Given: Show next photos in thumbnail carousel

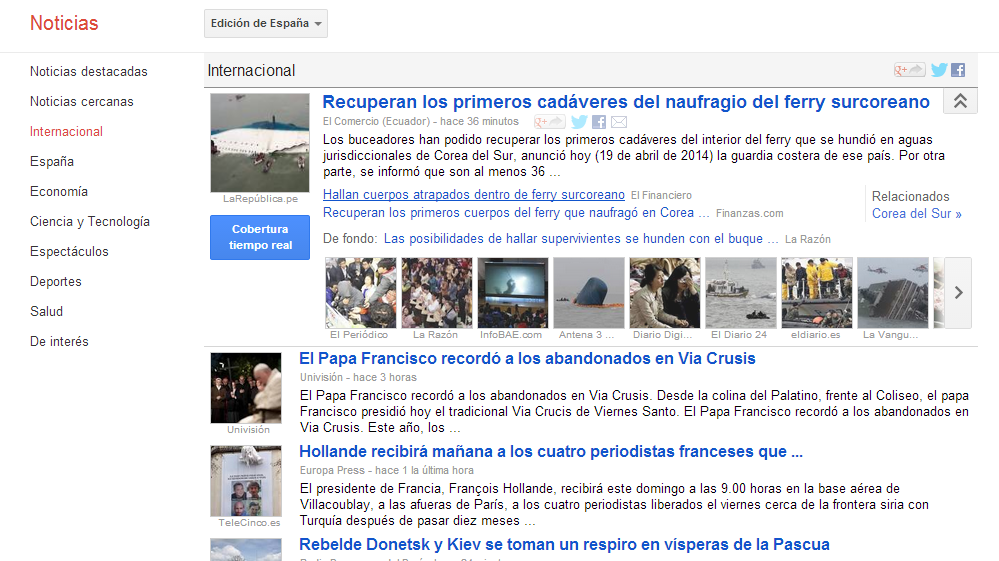Looking at the screenshot, I should [959, 293].
